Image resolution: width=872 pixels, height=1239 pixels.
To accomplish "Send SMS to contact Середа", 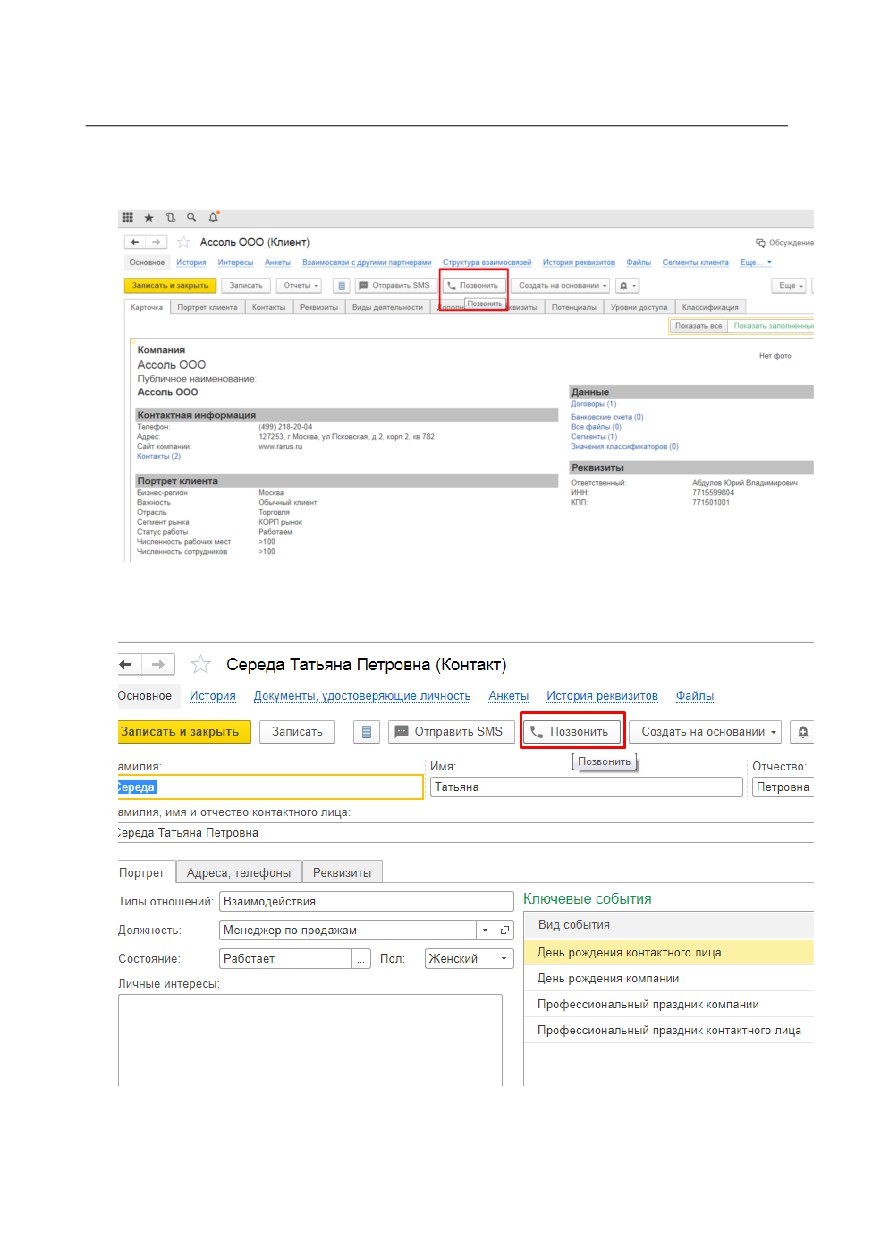I will (451, 732).
